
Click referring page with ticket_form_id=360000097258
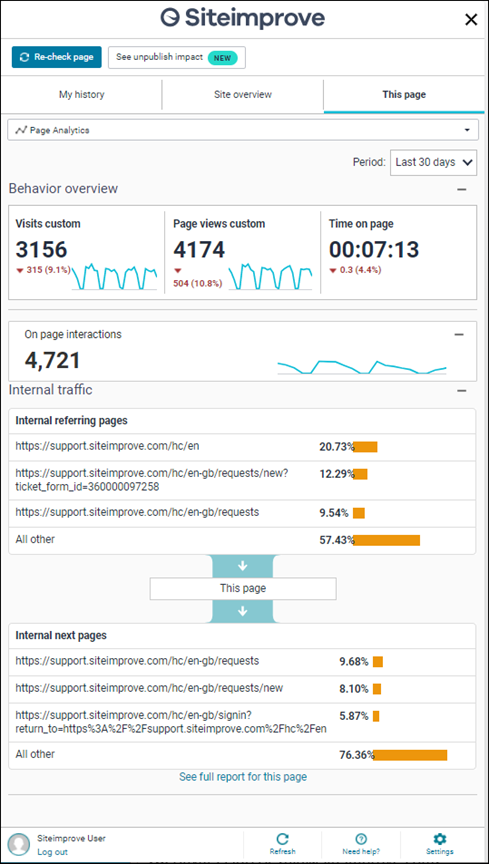coord(152,480)
